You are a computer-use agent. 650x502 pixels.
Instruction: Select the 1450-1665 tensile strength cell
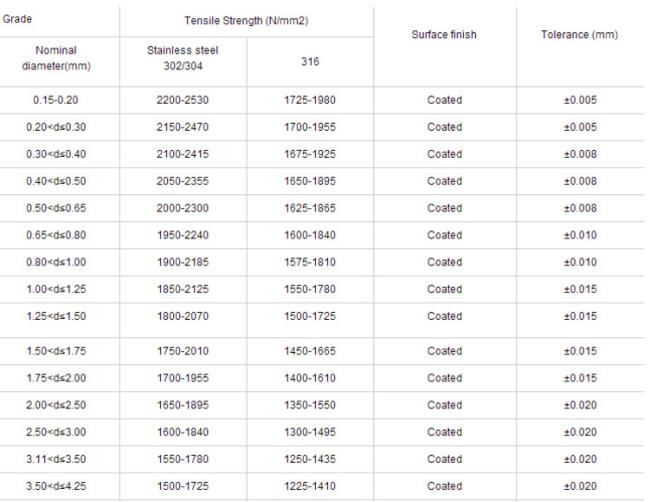310,351
